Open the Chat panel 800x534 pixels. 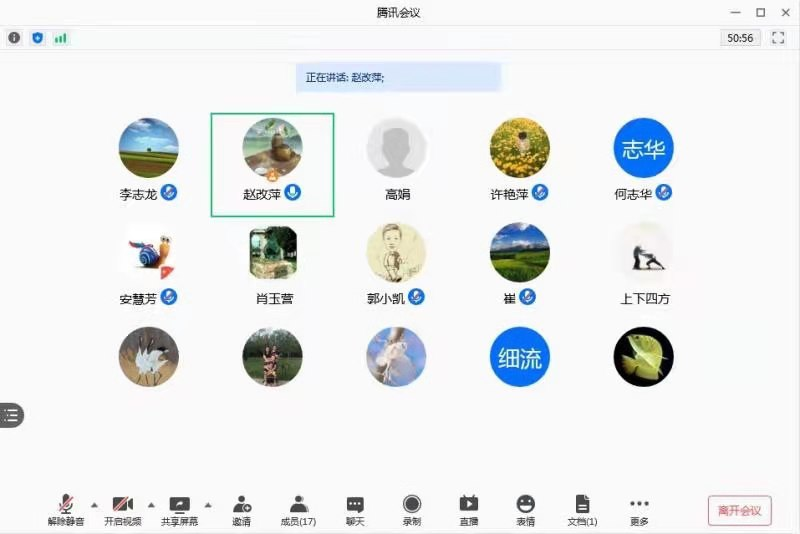point(355,509)
